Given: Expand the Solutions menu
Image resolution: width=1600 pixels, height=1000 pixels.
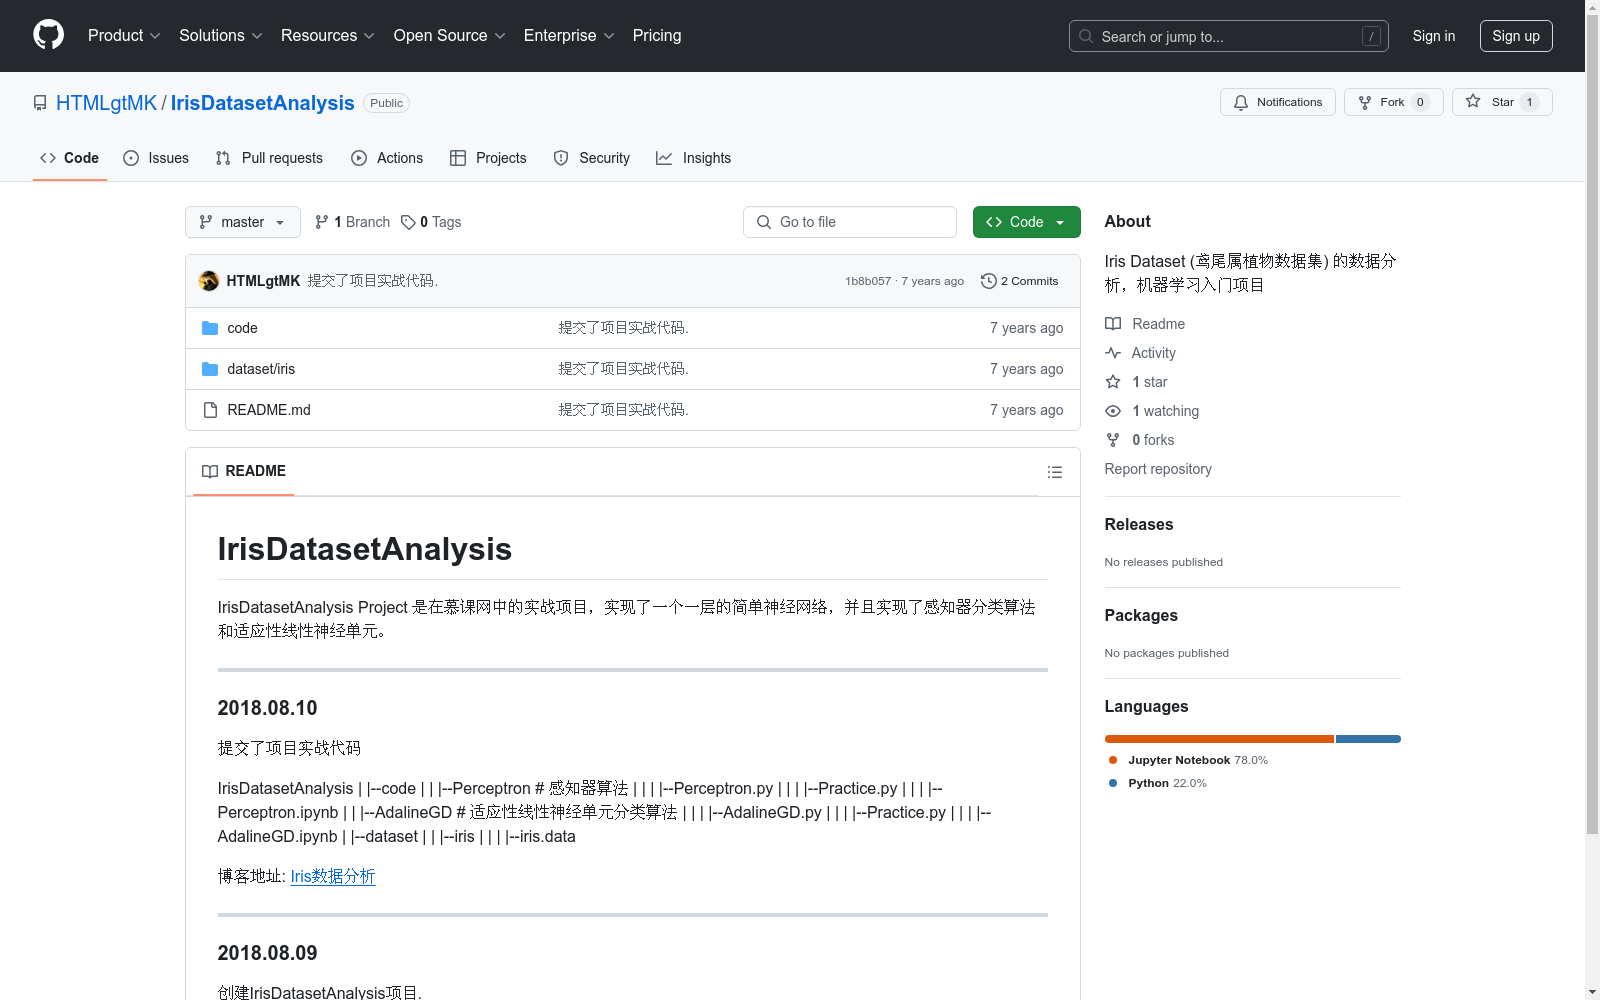Looking at the screenshot, I should coord(221,35).
